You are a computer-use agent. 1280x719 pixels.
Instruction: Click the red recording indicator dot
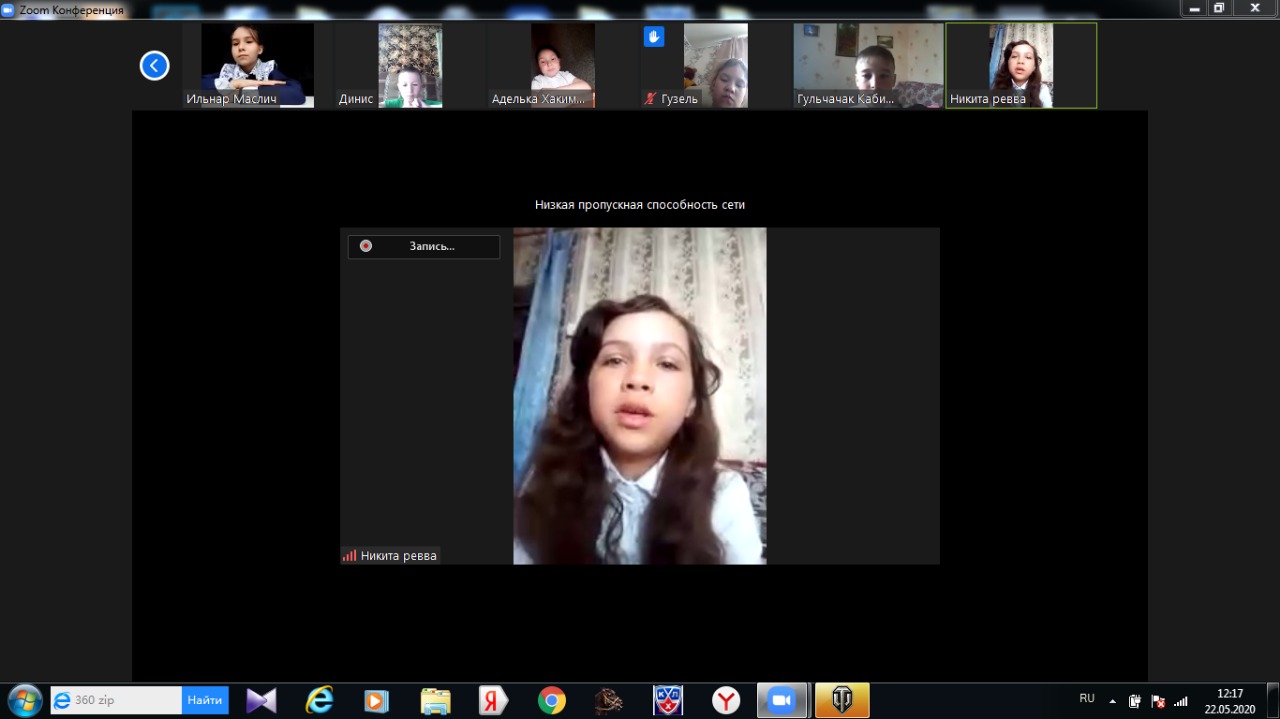(x=366, y=246)
